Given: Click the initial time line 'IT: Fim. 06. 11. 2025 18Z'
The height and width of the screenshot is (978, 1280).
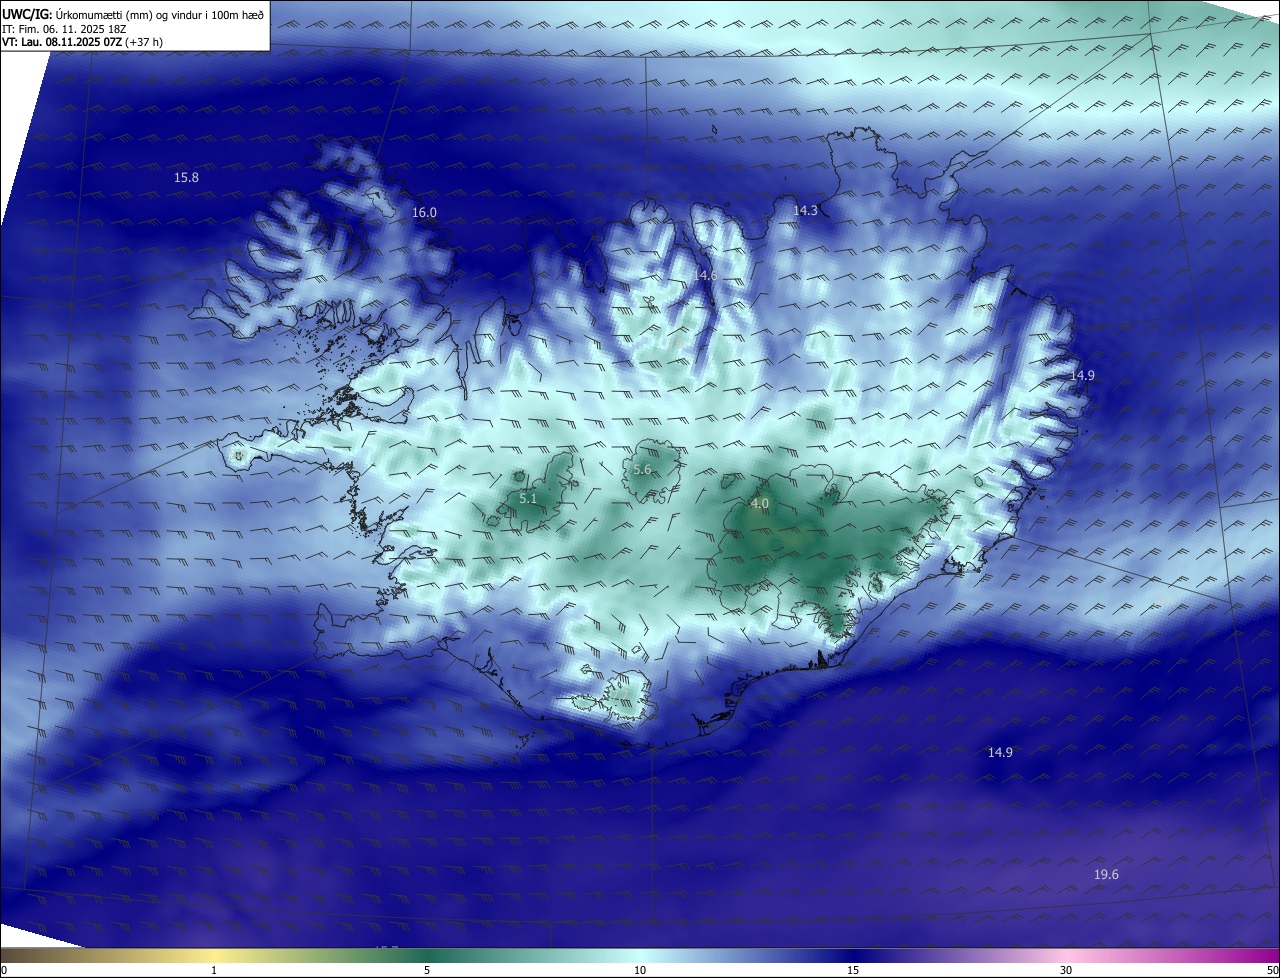Looking at the screenshot, I should tap(64, 29).
